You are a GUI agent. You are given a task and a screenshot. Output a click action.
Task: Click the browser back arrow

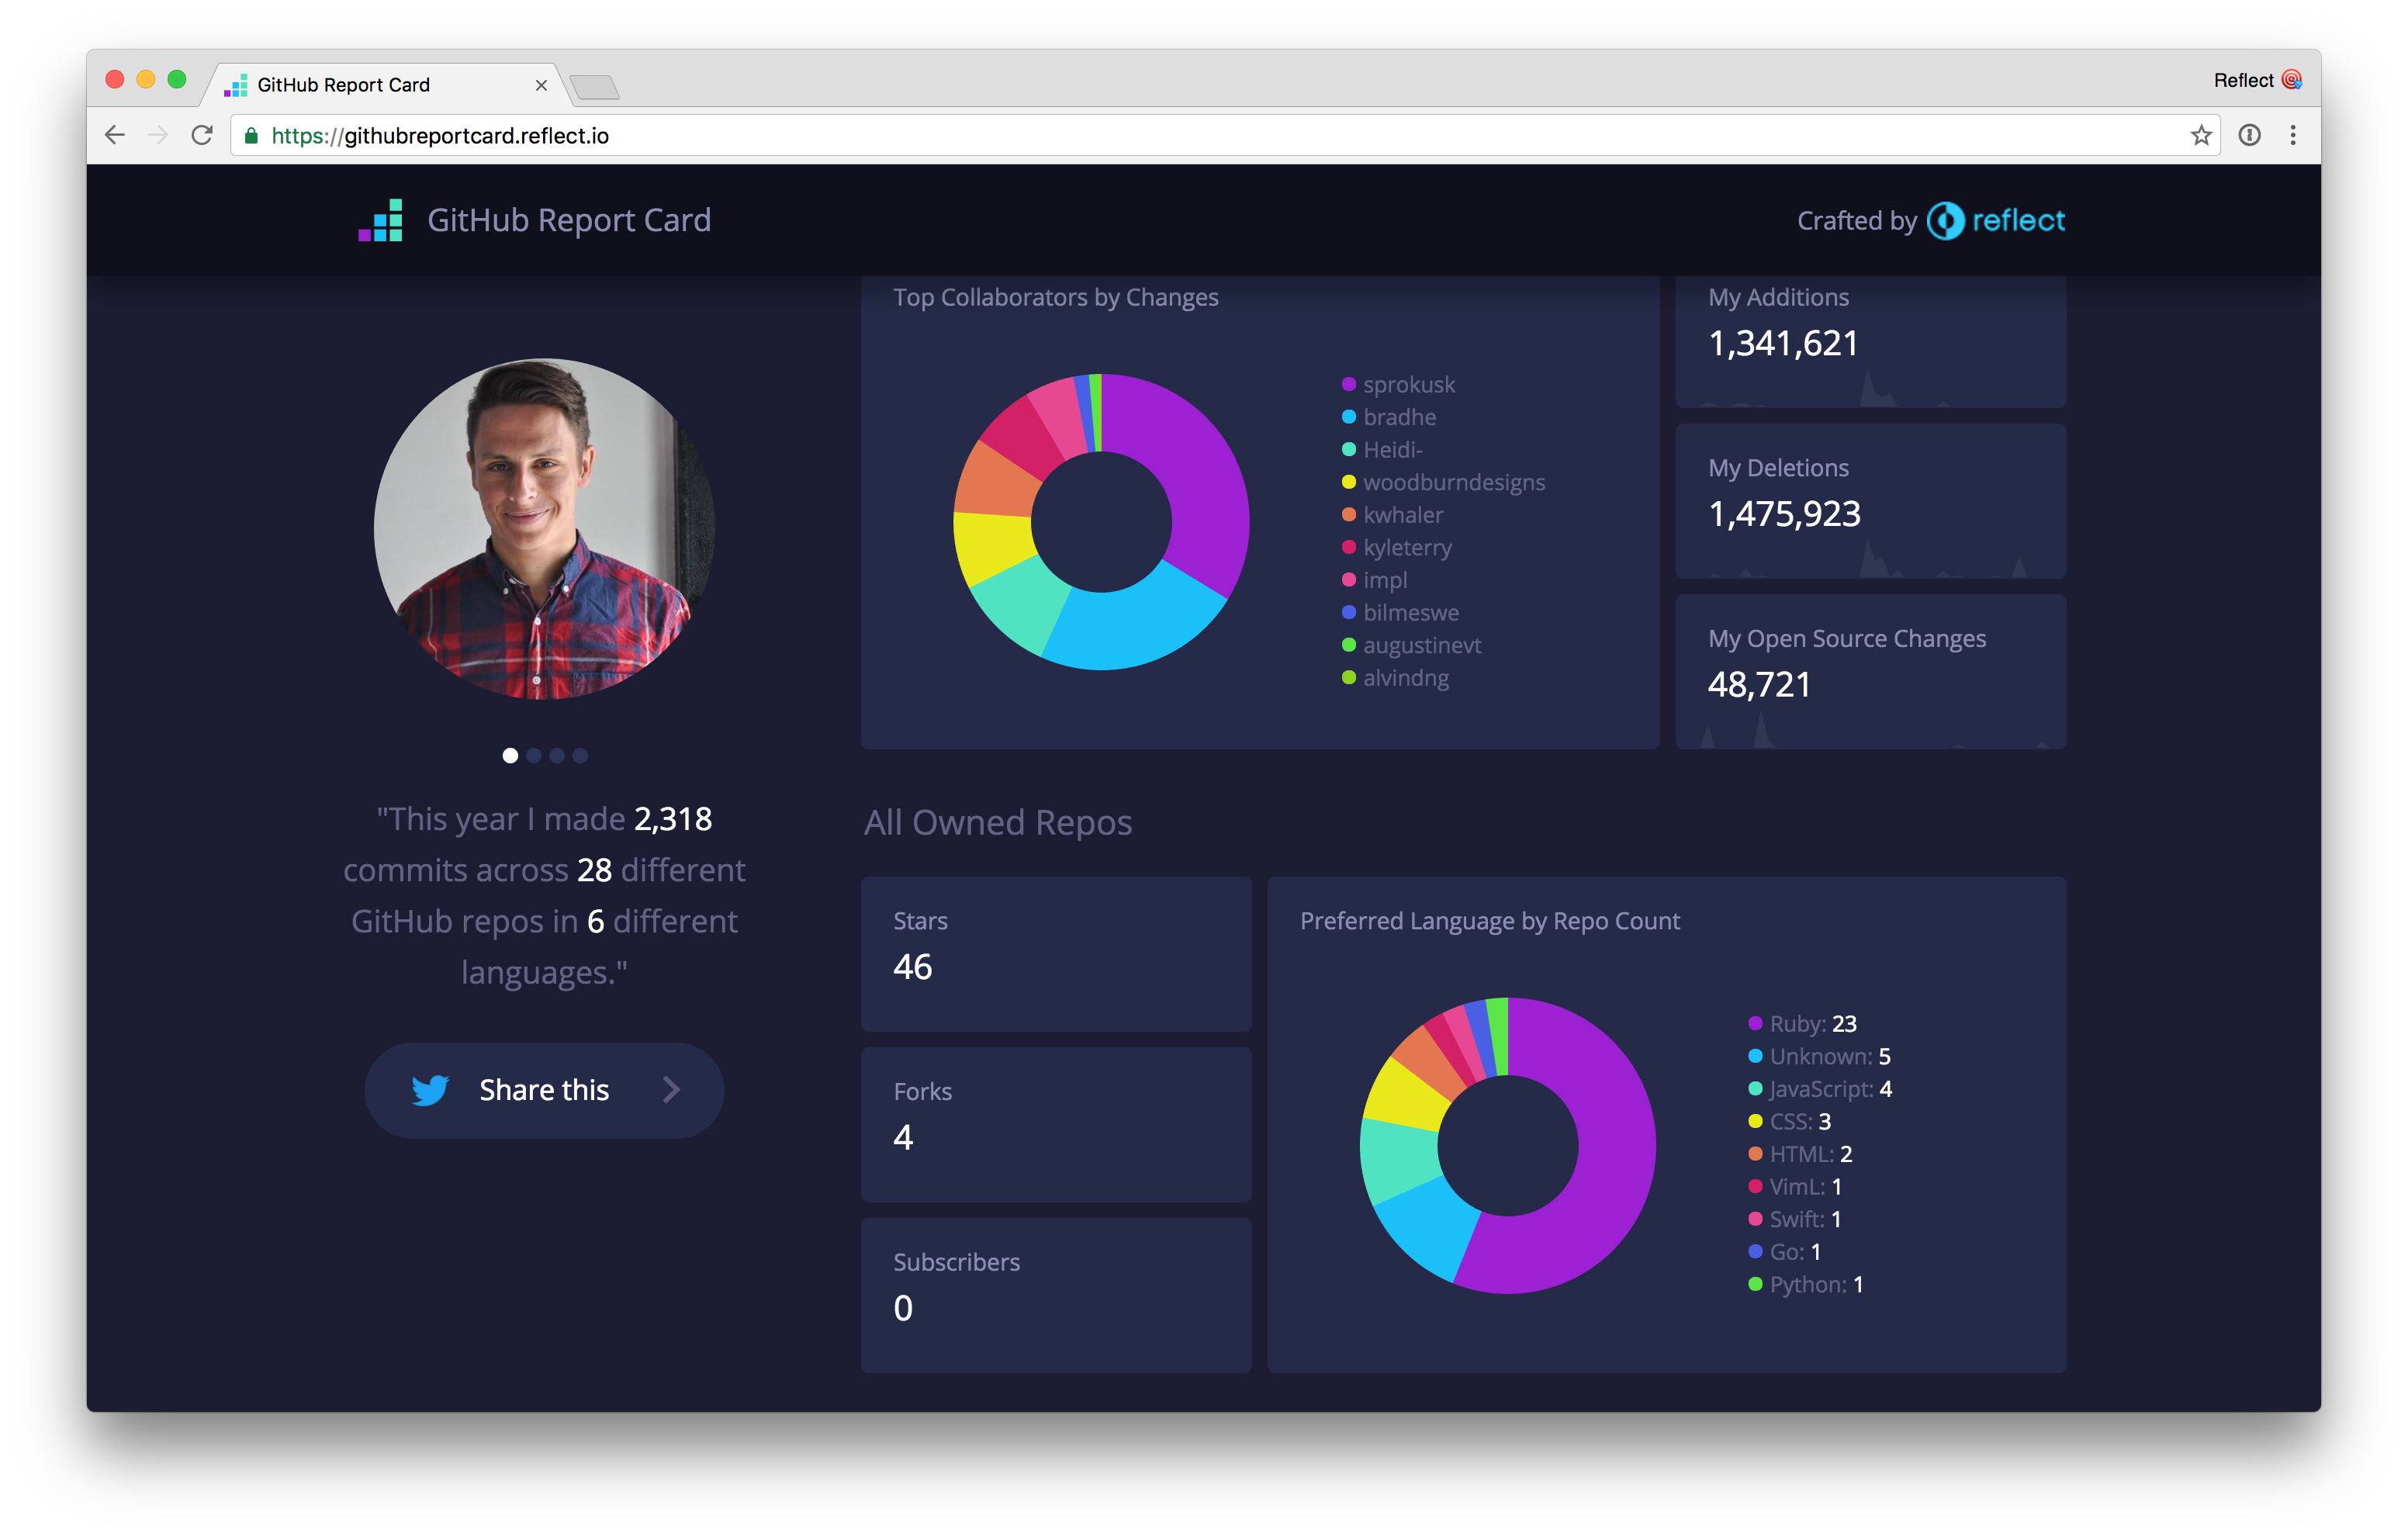[x=115, y=135]
